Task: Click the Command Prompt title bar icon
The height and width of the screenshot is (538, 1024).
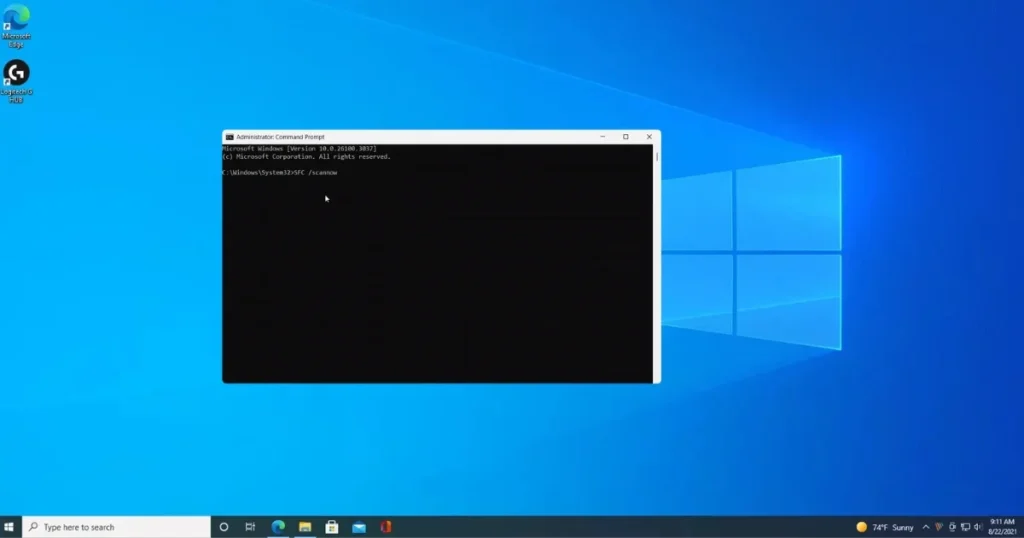Action: pyautogui.click(x=229, y=137)
